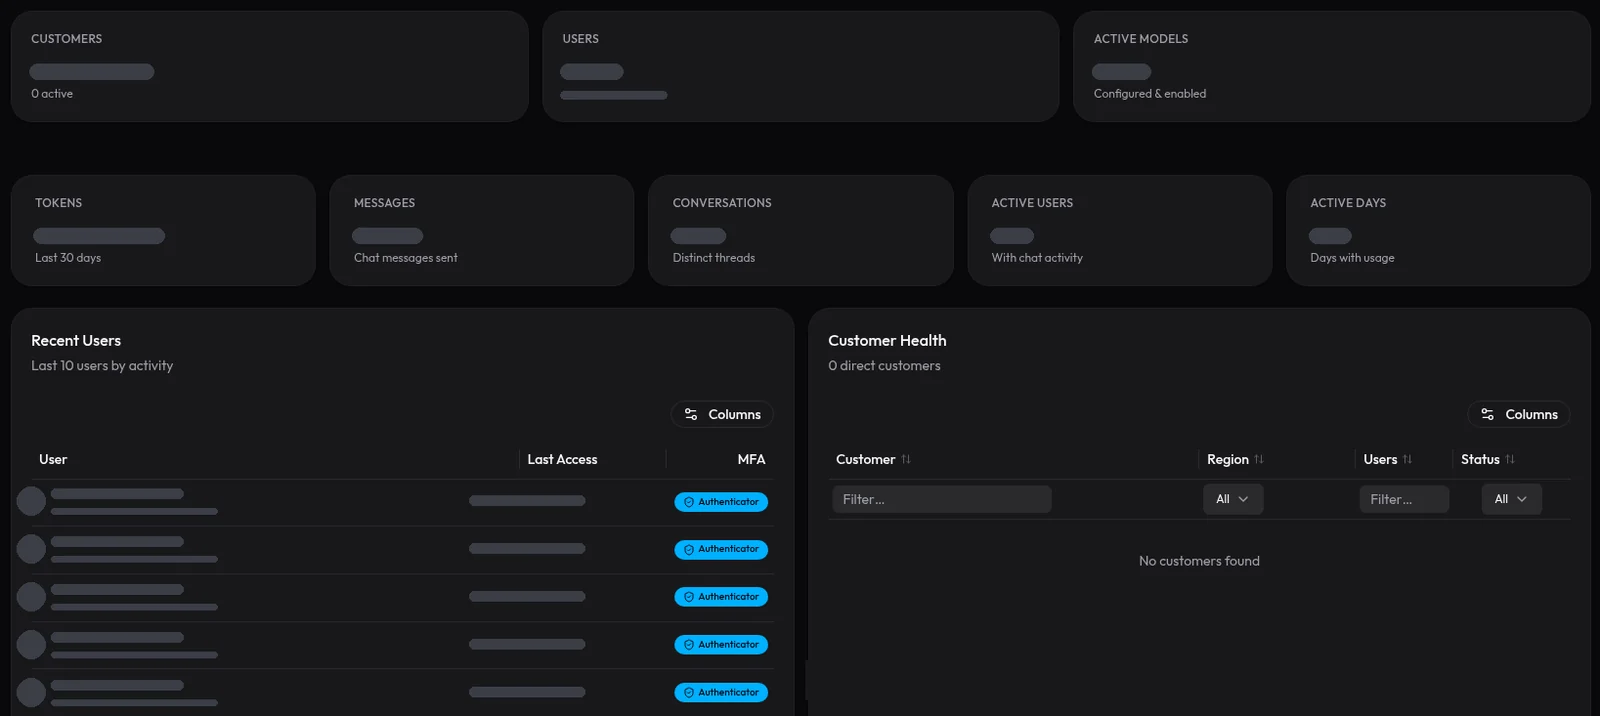The image size is (1600, 716).
Task: Click 'Last 10 users by activity' subtitle
Action: pos(102,366)
